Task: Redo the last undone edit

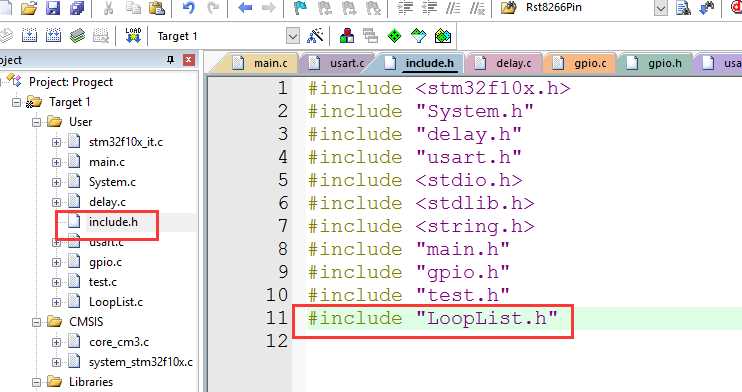Action: [213, 8]
